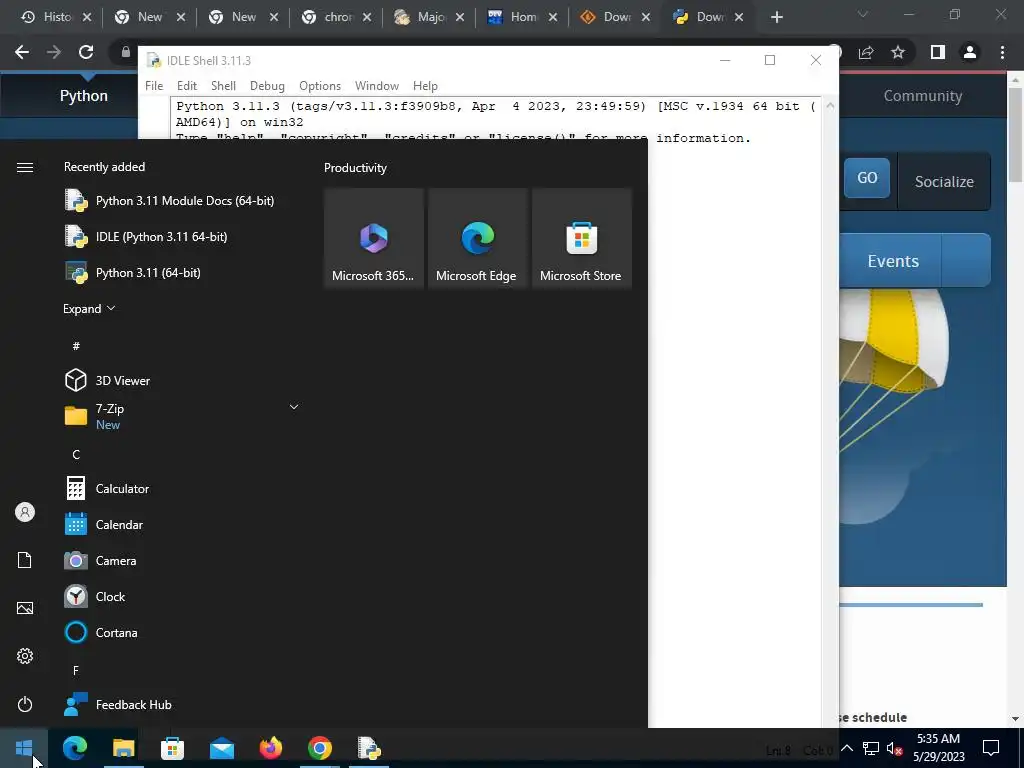
Task: Switch to Chrome on the taskbar
Action: click(319, 748)
